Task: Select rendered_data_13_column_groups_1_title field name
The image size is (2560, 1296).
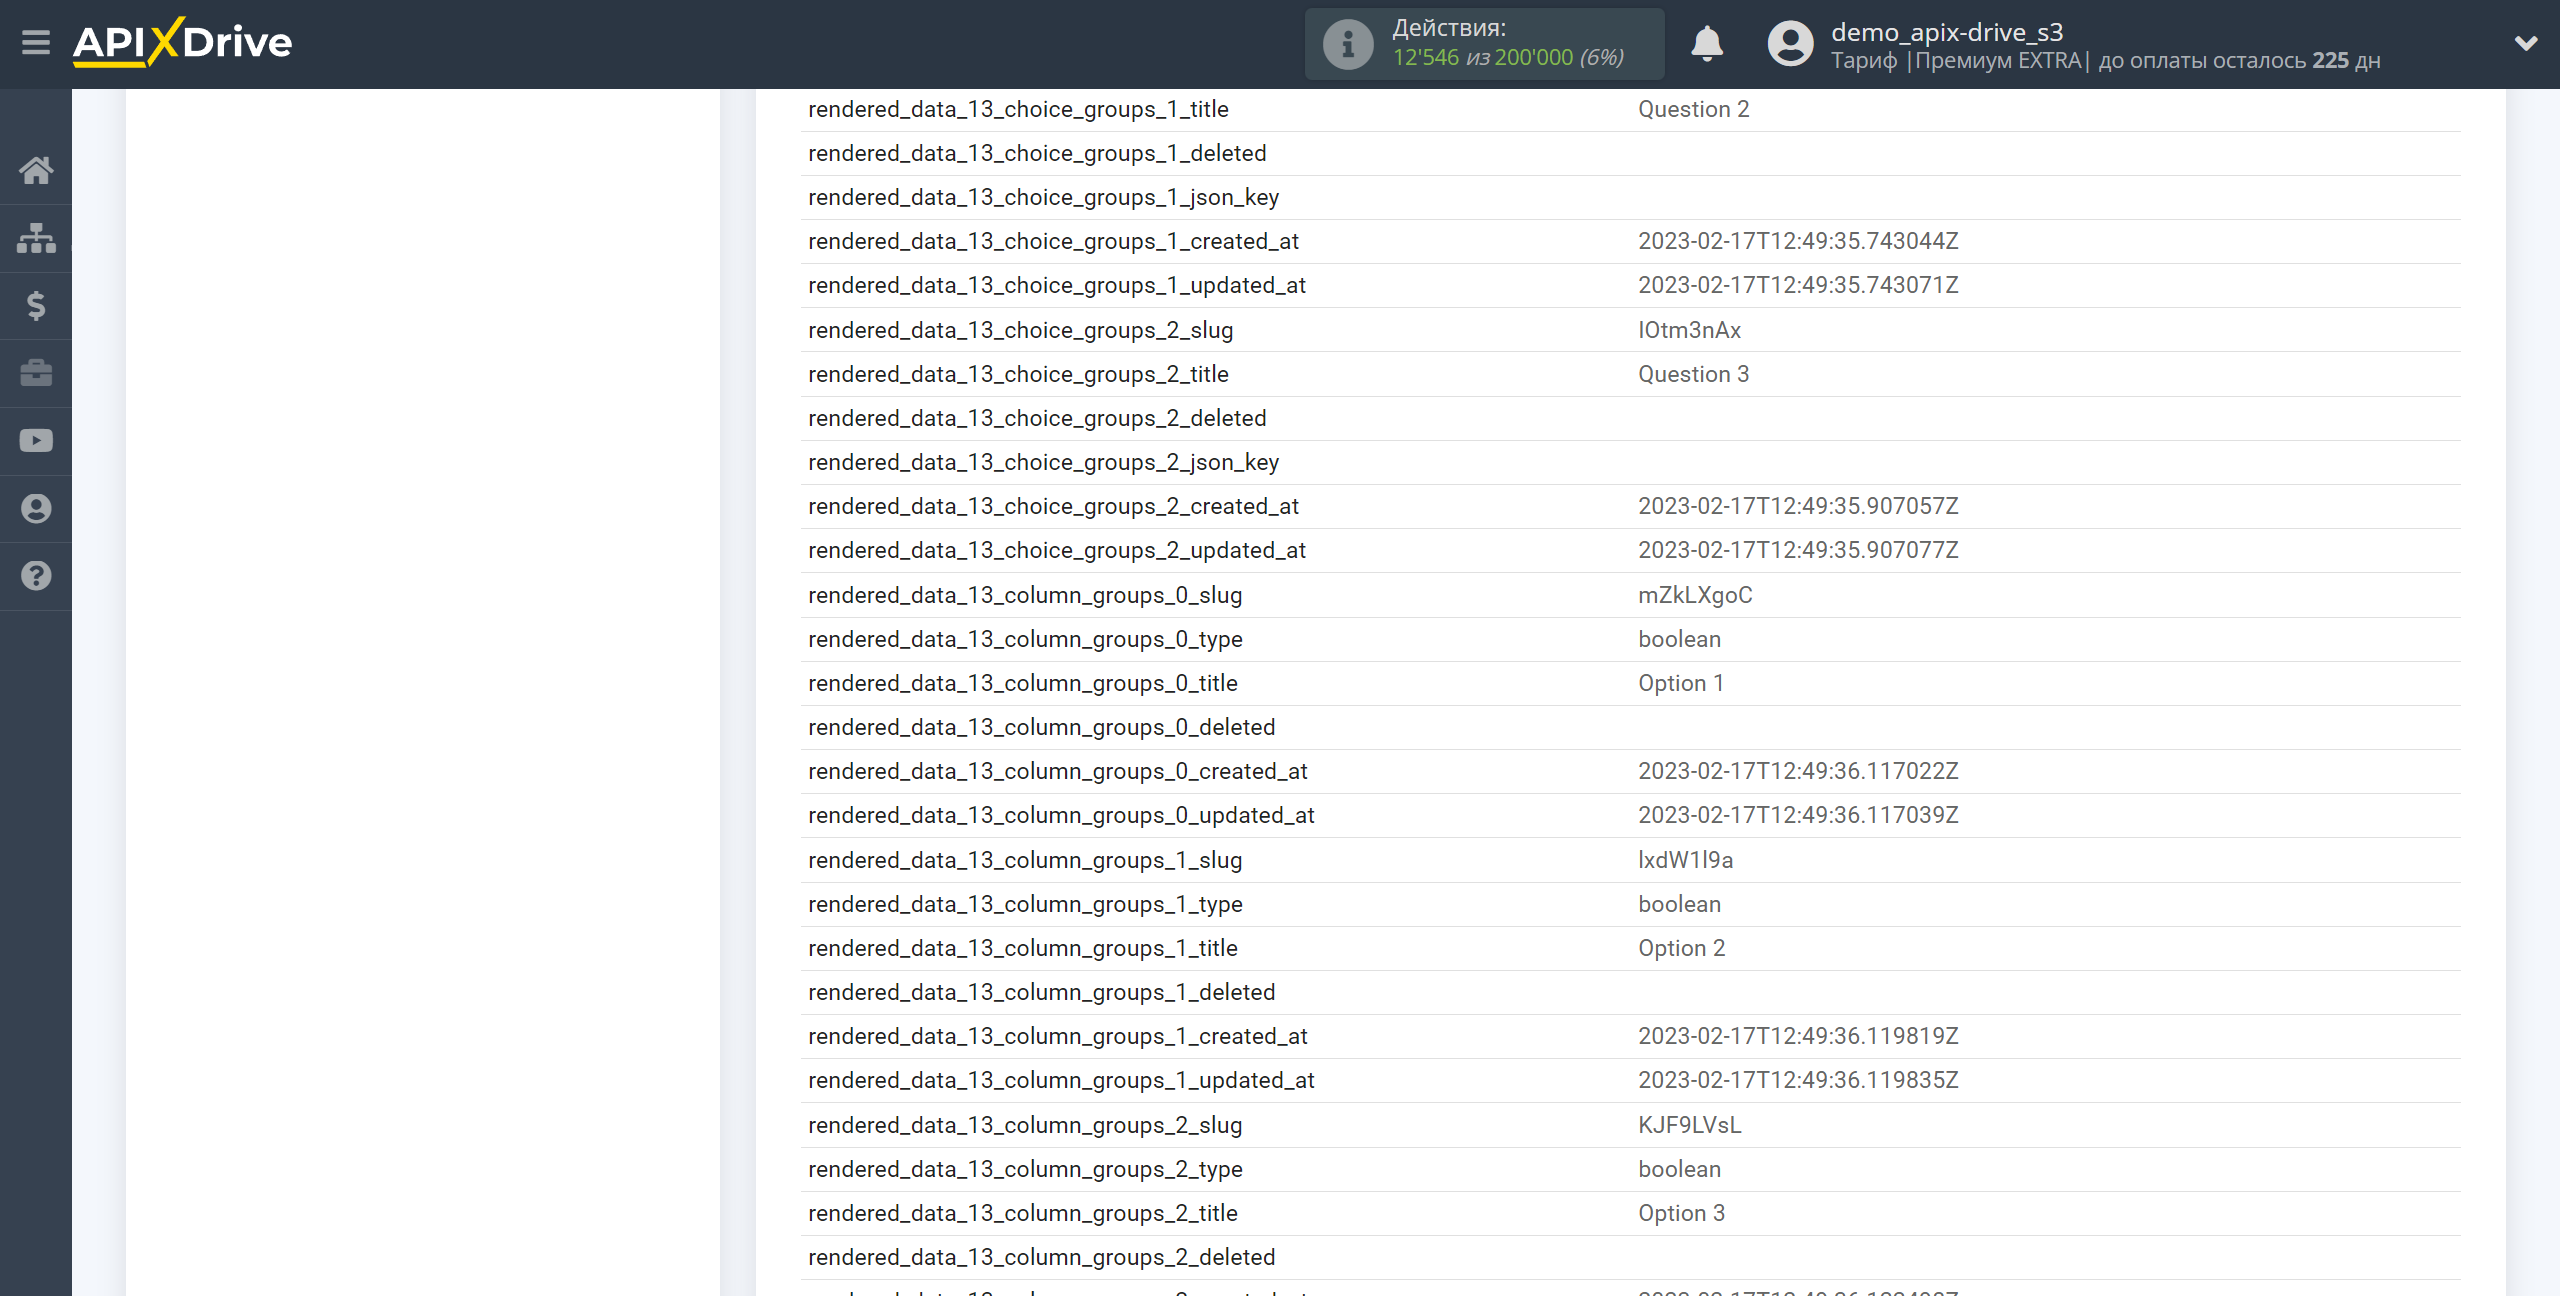Action: [1022, 948]
